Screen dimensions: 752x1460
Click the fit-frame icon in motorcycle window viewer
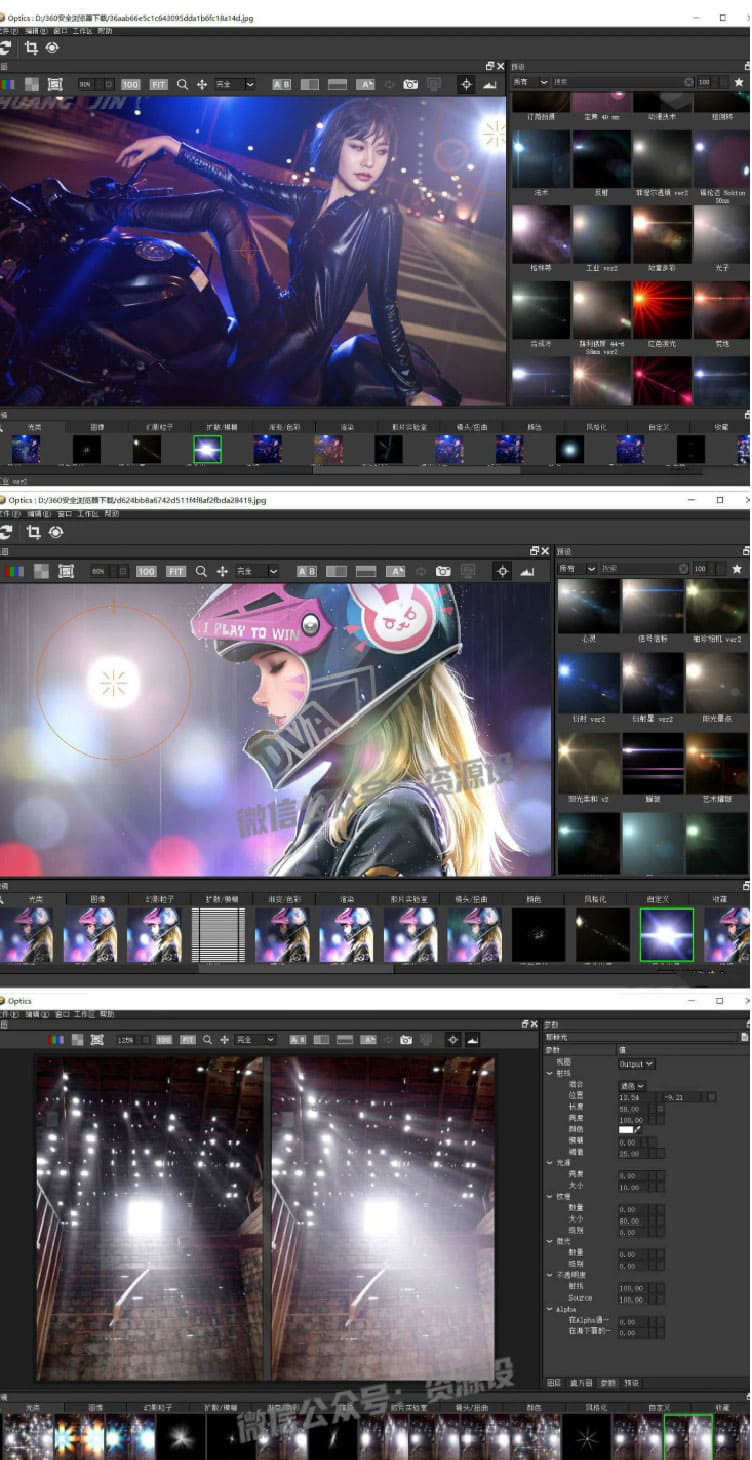point(55,85)
